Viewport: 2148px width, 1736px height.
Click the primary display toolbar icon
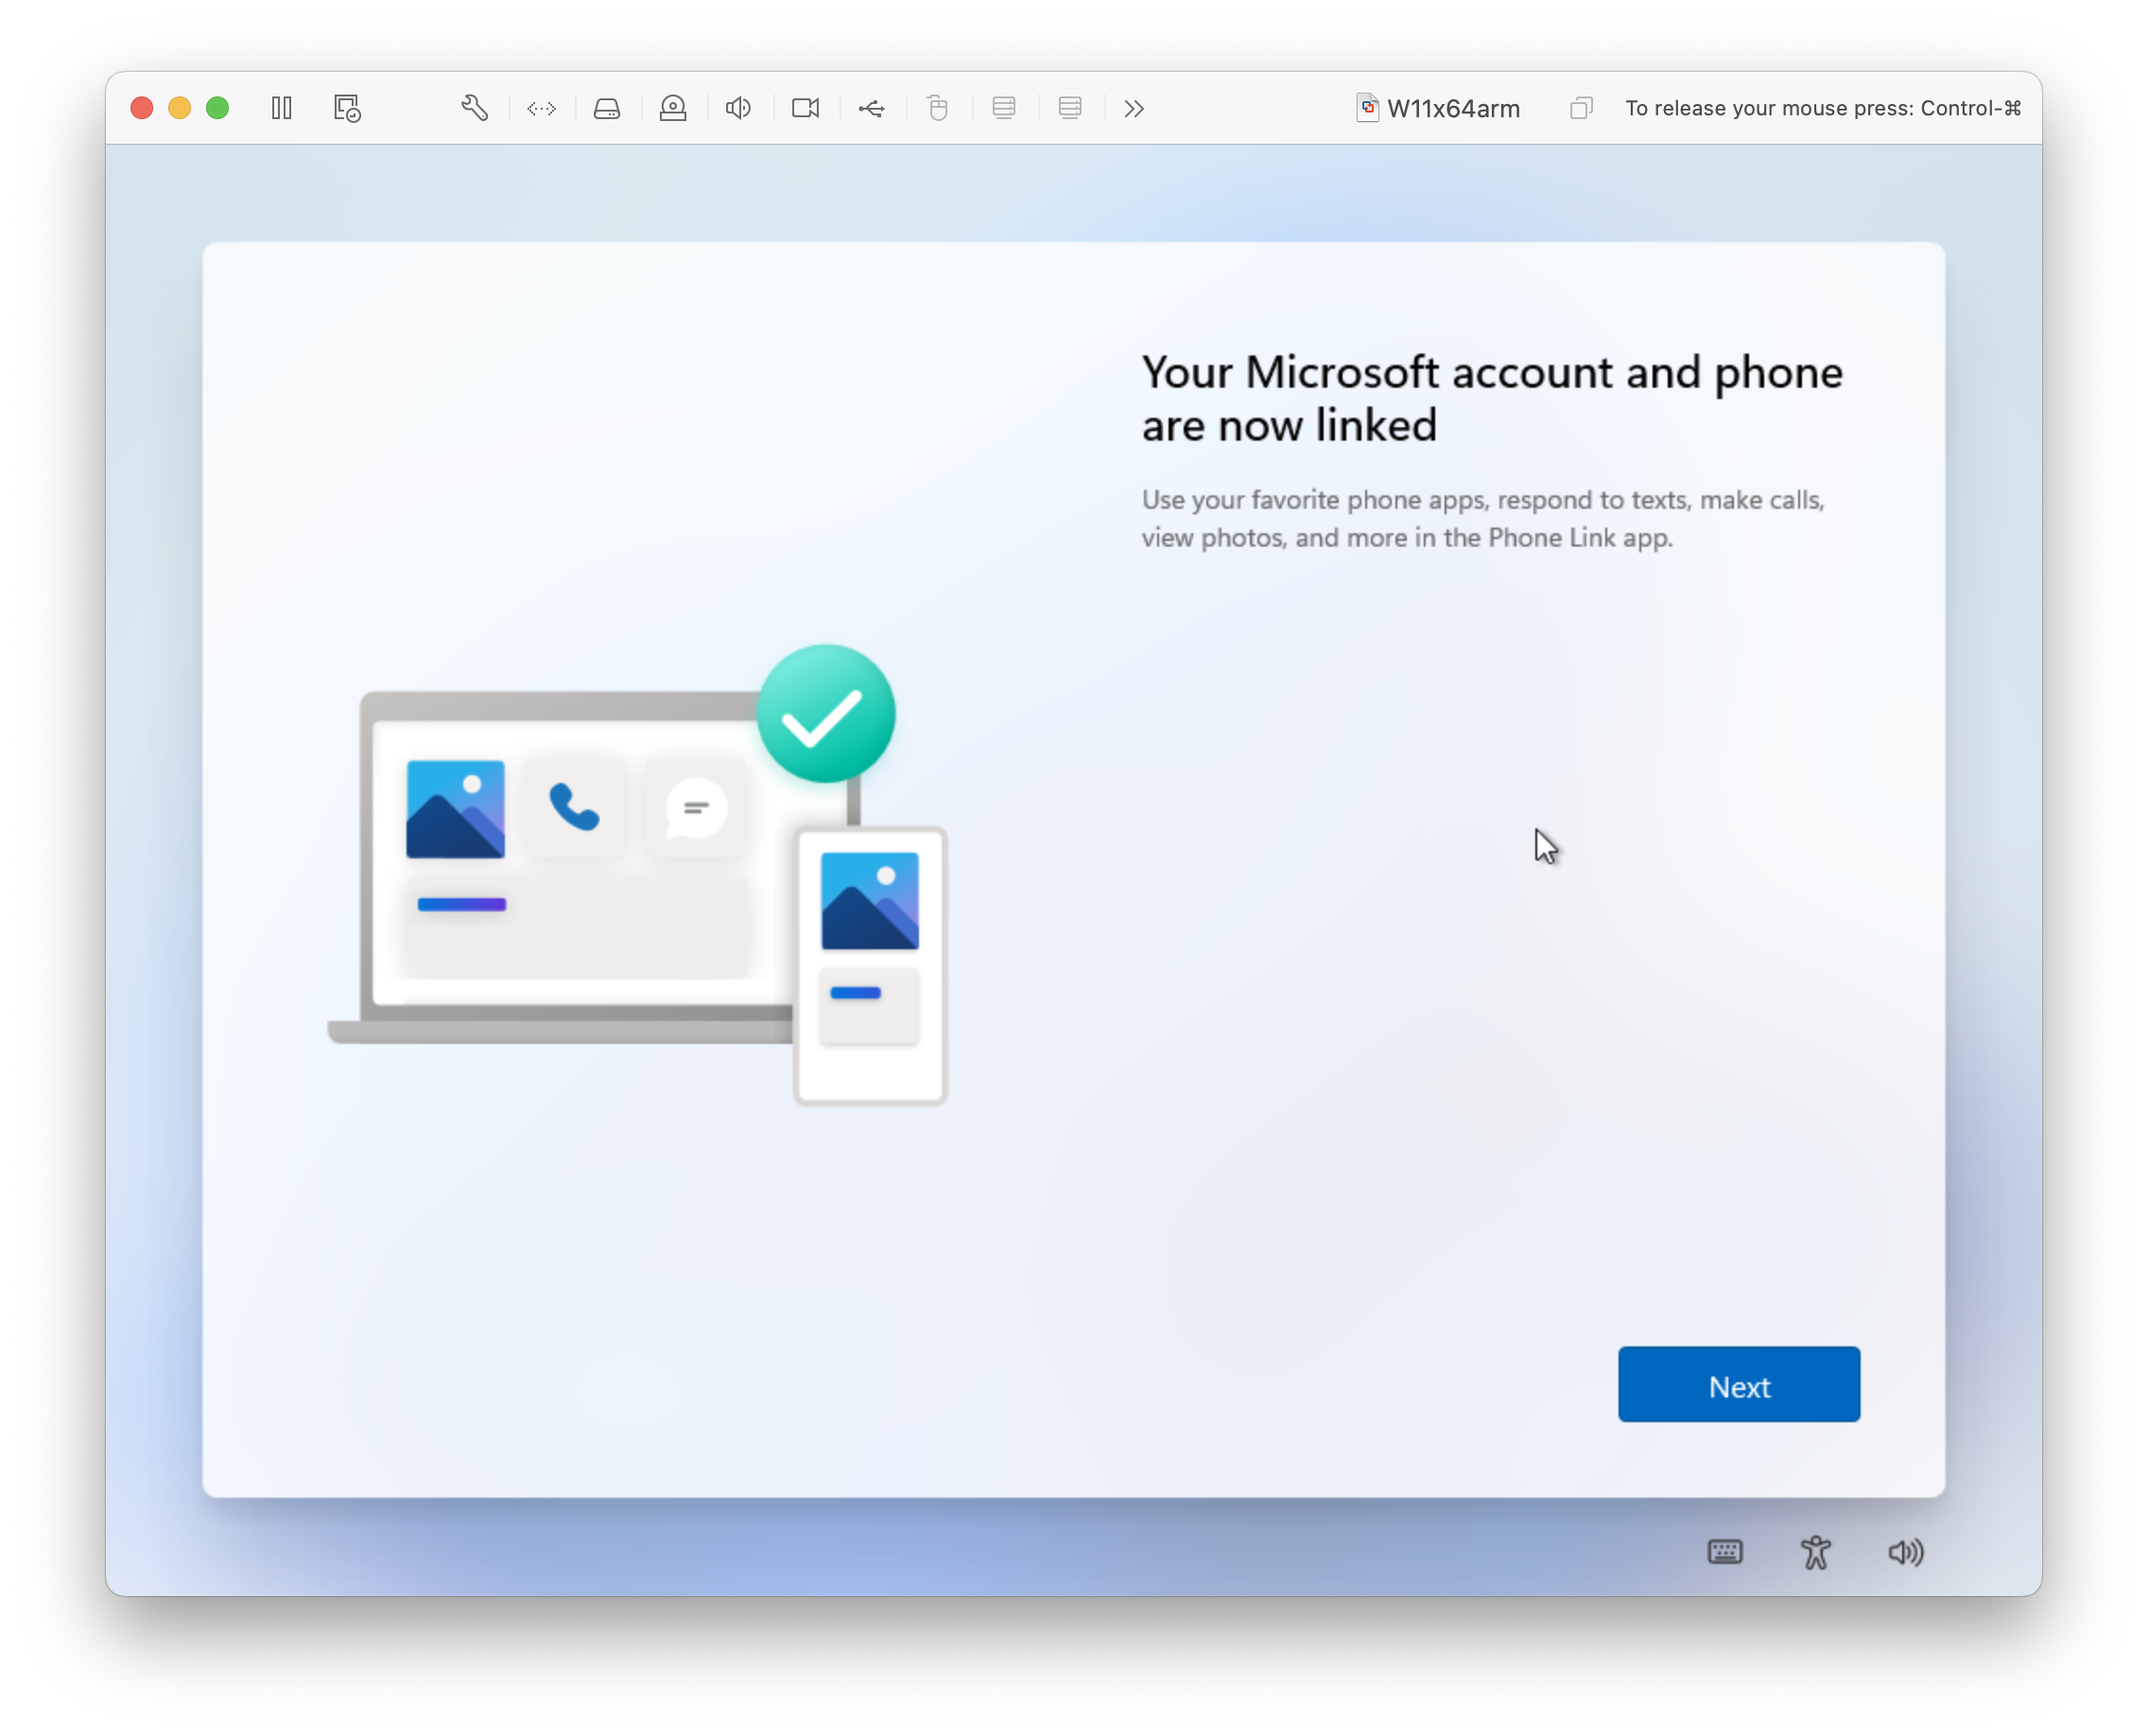(1003, 108)
